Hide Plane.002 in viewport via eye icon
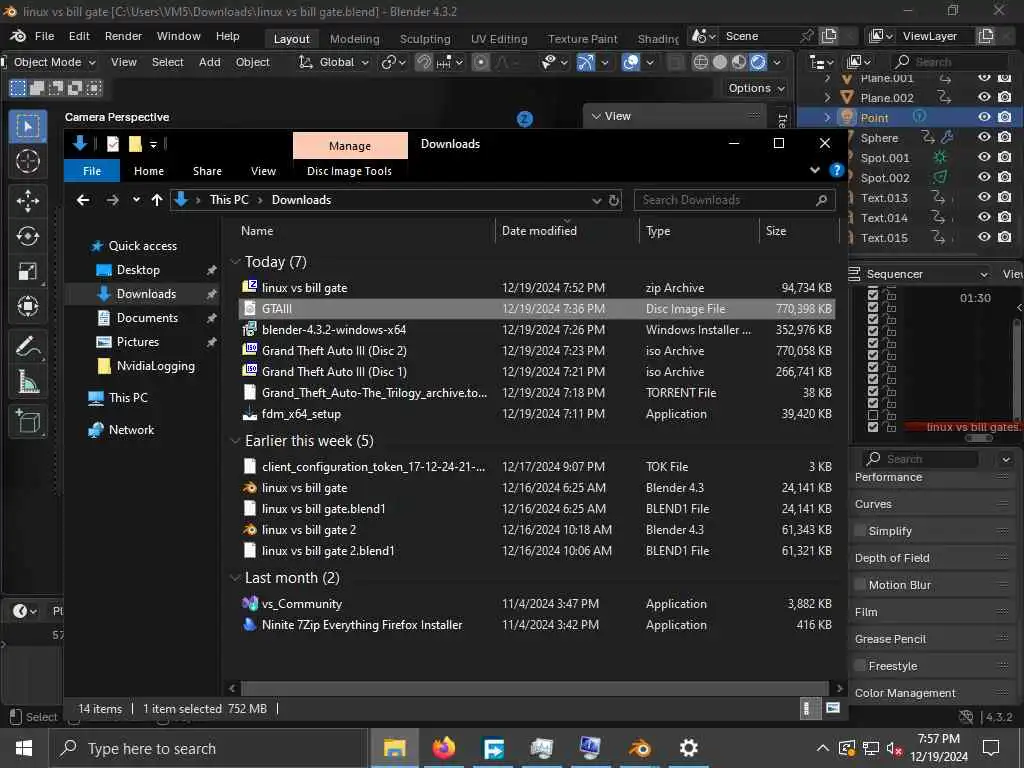1024x768 pixels. (984, 97)
